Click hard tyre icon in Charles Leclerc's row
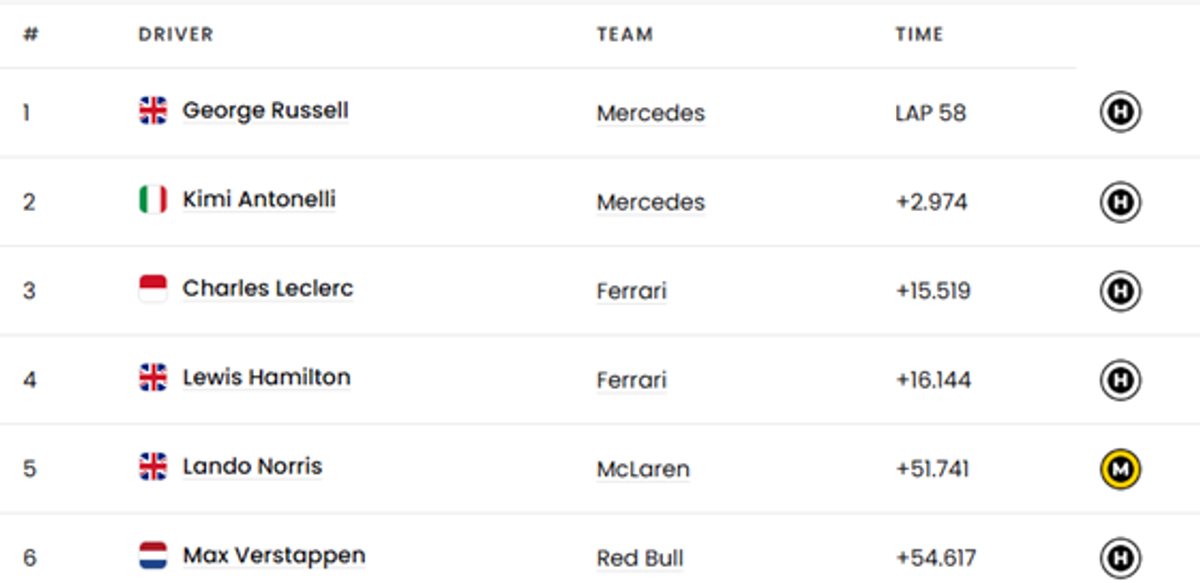The image size is (1200, 583). [1120, 291]
